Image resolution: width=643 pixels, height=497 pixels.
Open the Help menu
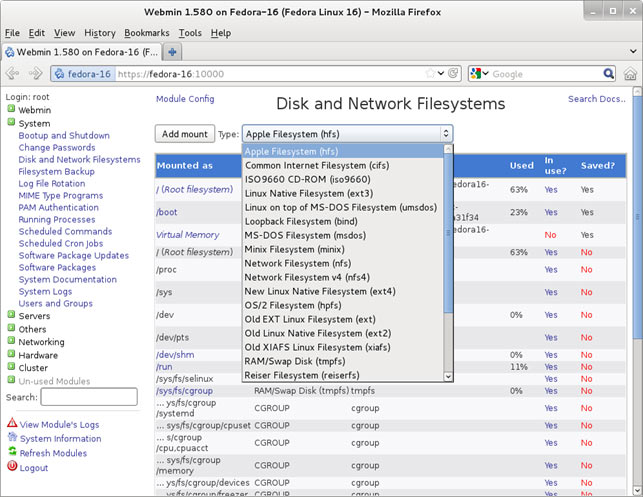point(221,33)
